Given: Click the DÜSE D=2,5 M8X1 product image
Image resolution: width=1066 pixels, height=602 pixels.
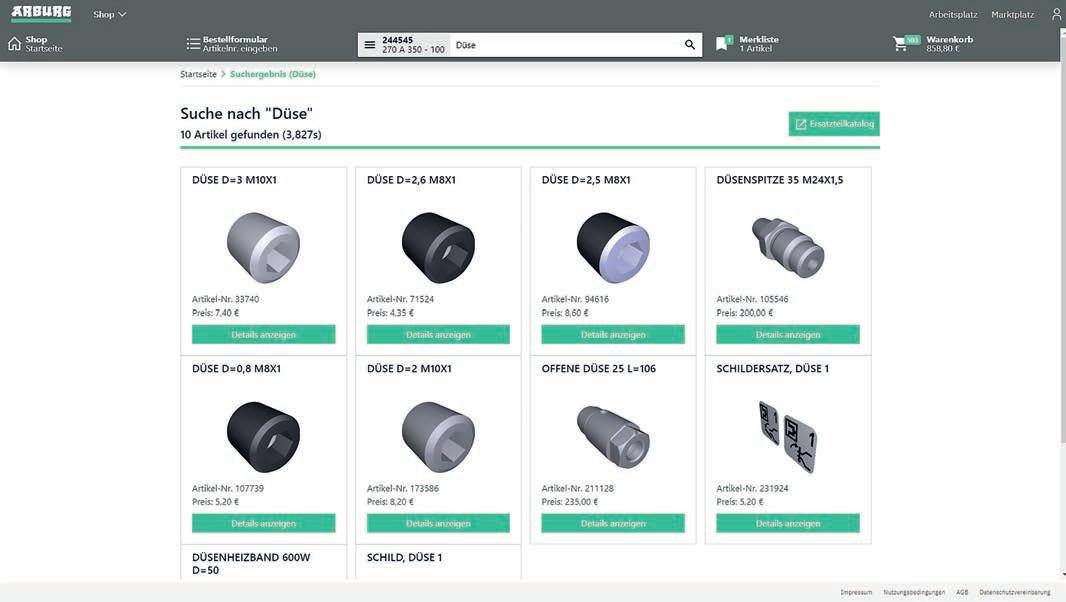Looking at the screenshot, I should tap(613, 247).
